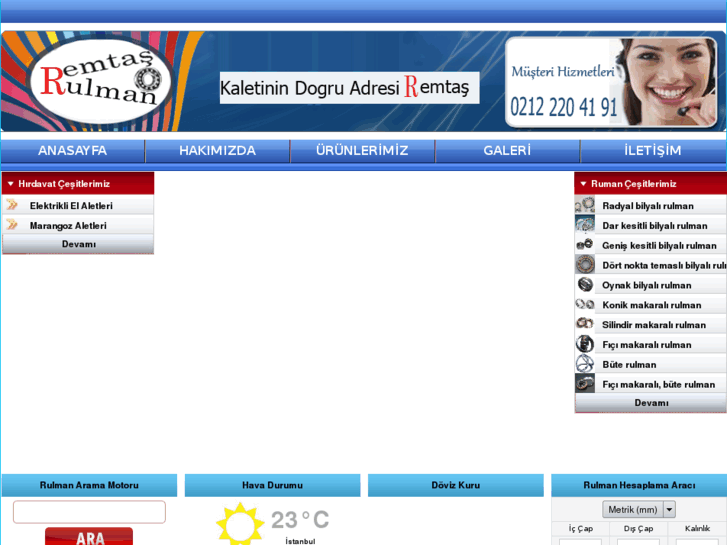Click the Hırdavat Çeşitlerimiz panel title
Screen dimensions: 727x545
coord(64,184)
